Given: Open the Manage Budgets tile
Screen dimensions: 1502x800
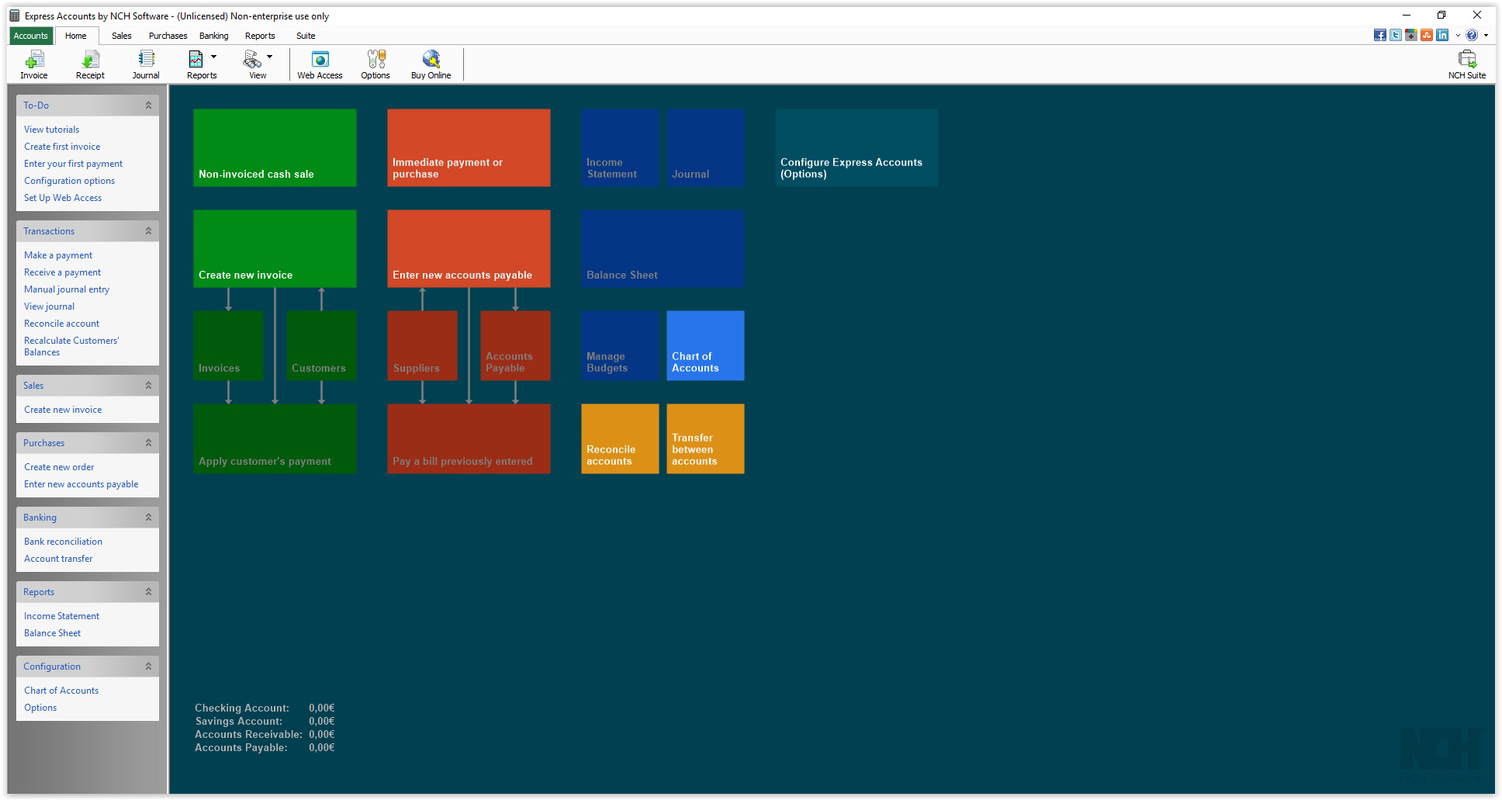Looking at the screenshot, I should coord(620,346).
